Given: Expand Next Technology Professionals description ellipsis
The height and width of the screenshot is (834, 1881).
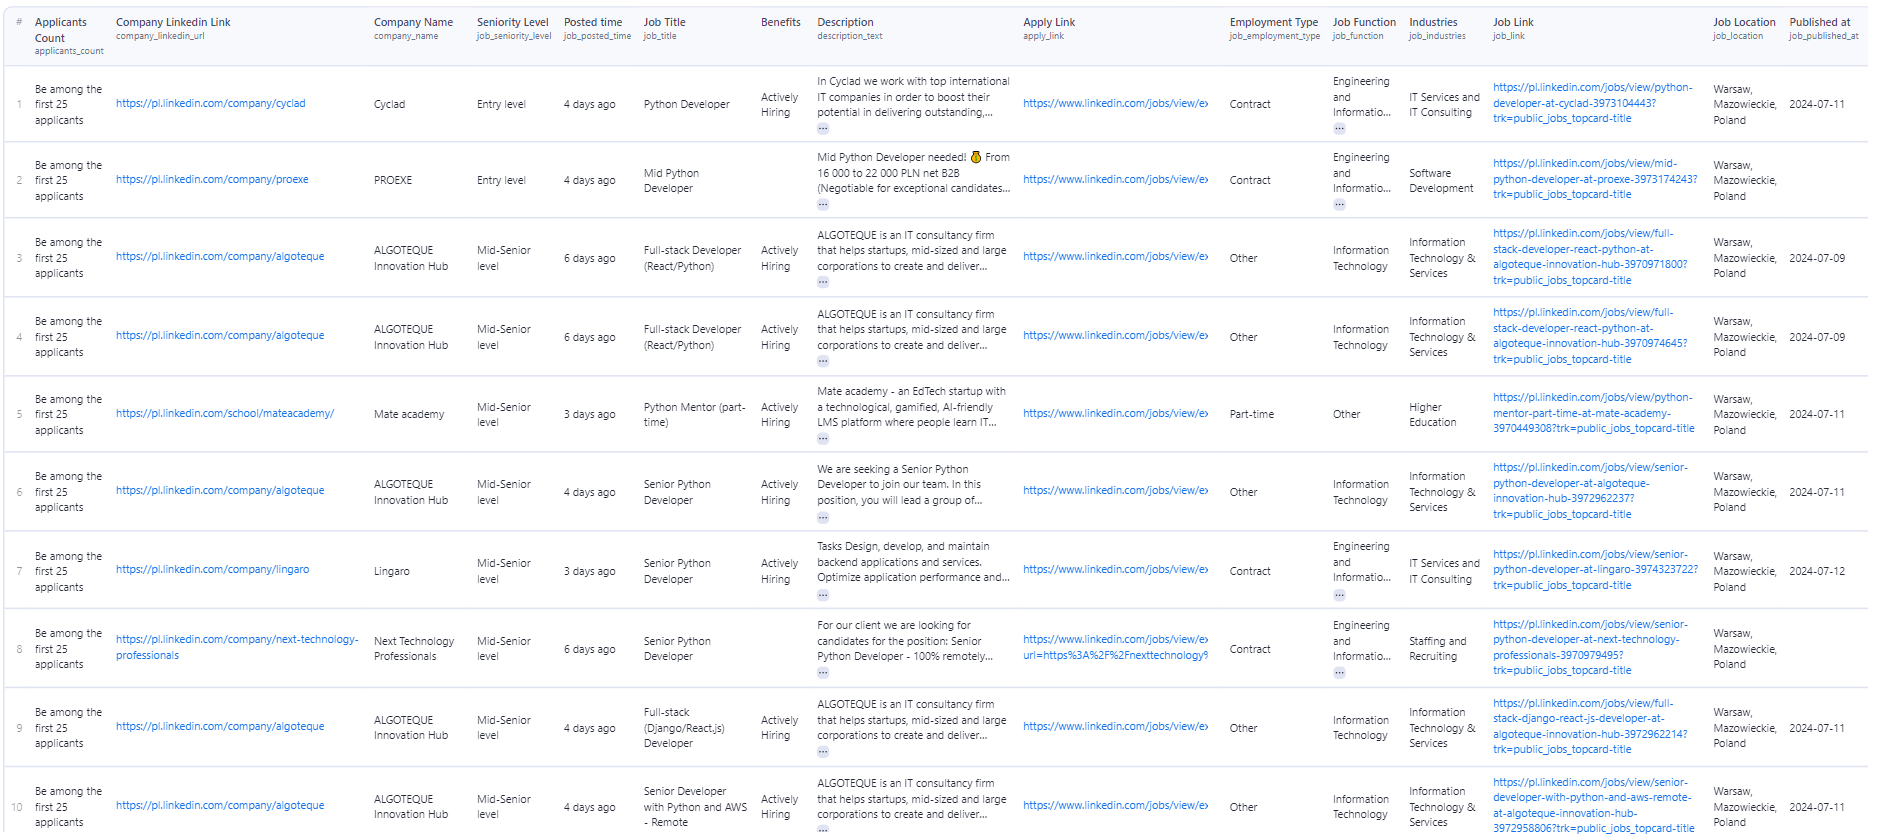Looking at the screenshot, I should click(x=822, y=672).
